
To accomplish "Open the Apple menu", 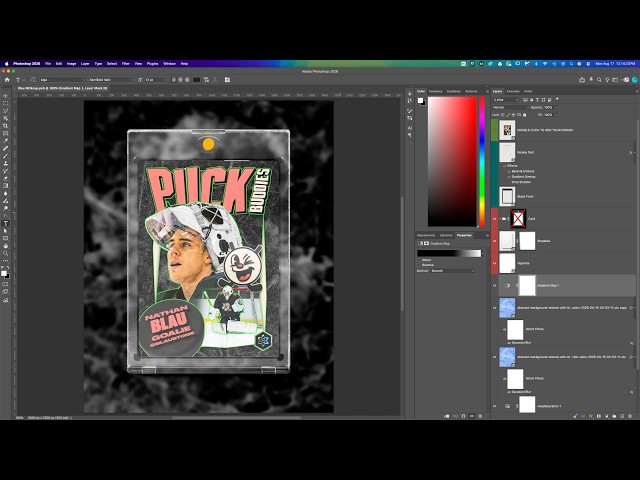I will 6,64.
